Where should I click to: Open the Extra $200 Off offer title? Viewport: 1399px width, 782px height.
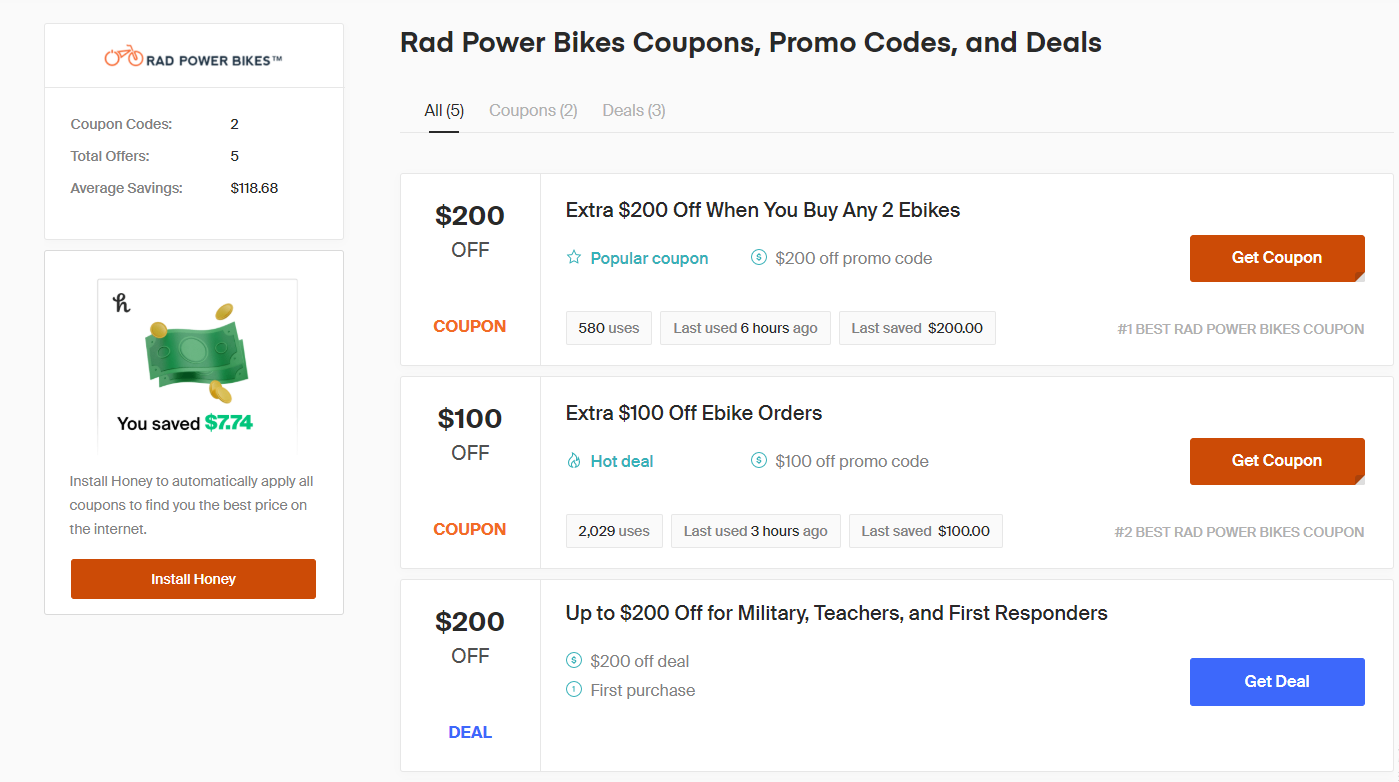tap(762, 210)
